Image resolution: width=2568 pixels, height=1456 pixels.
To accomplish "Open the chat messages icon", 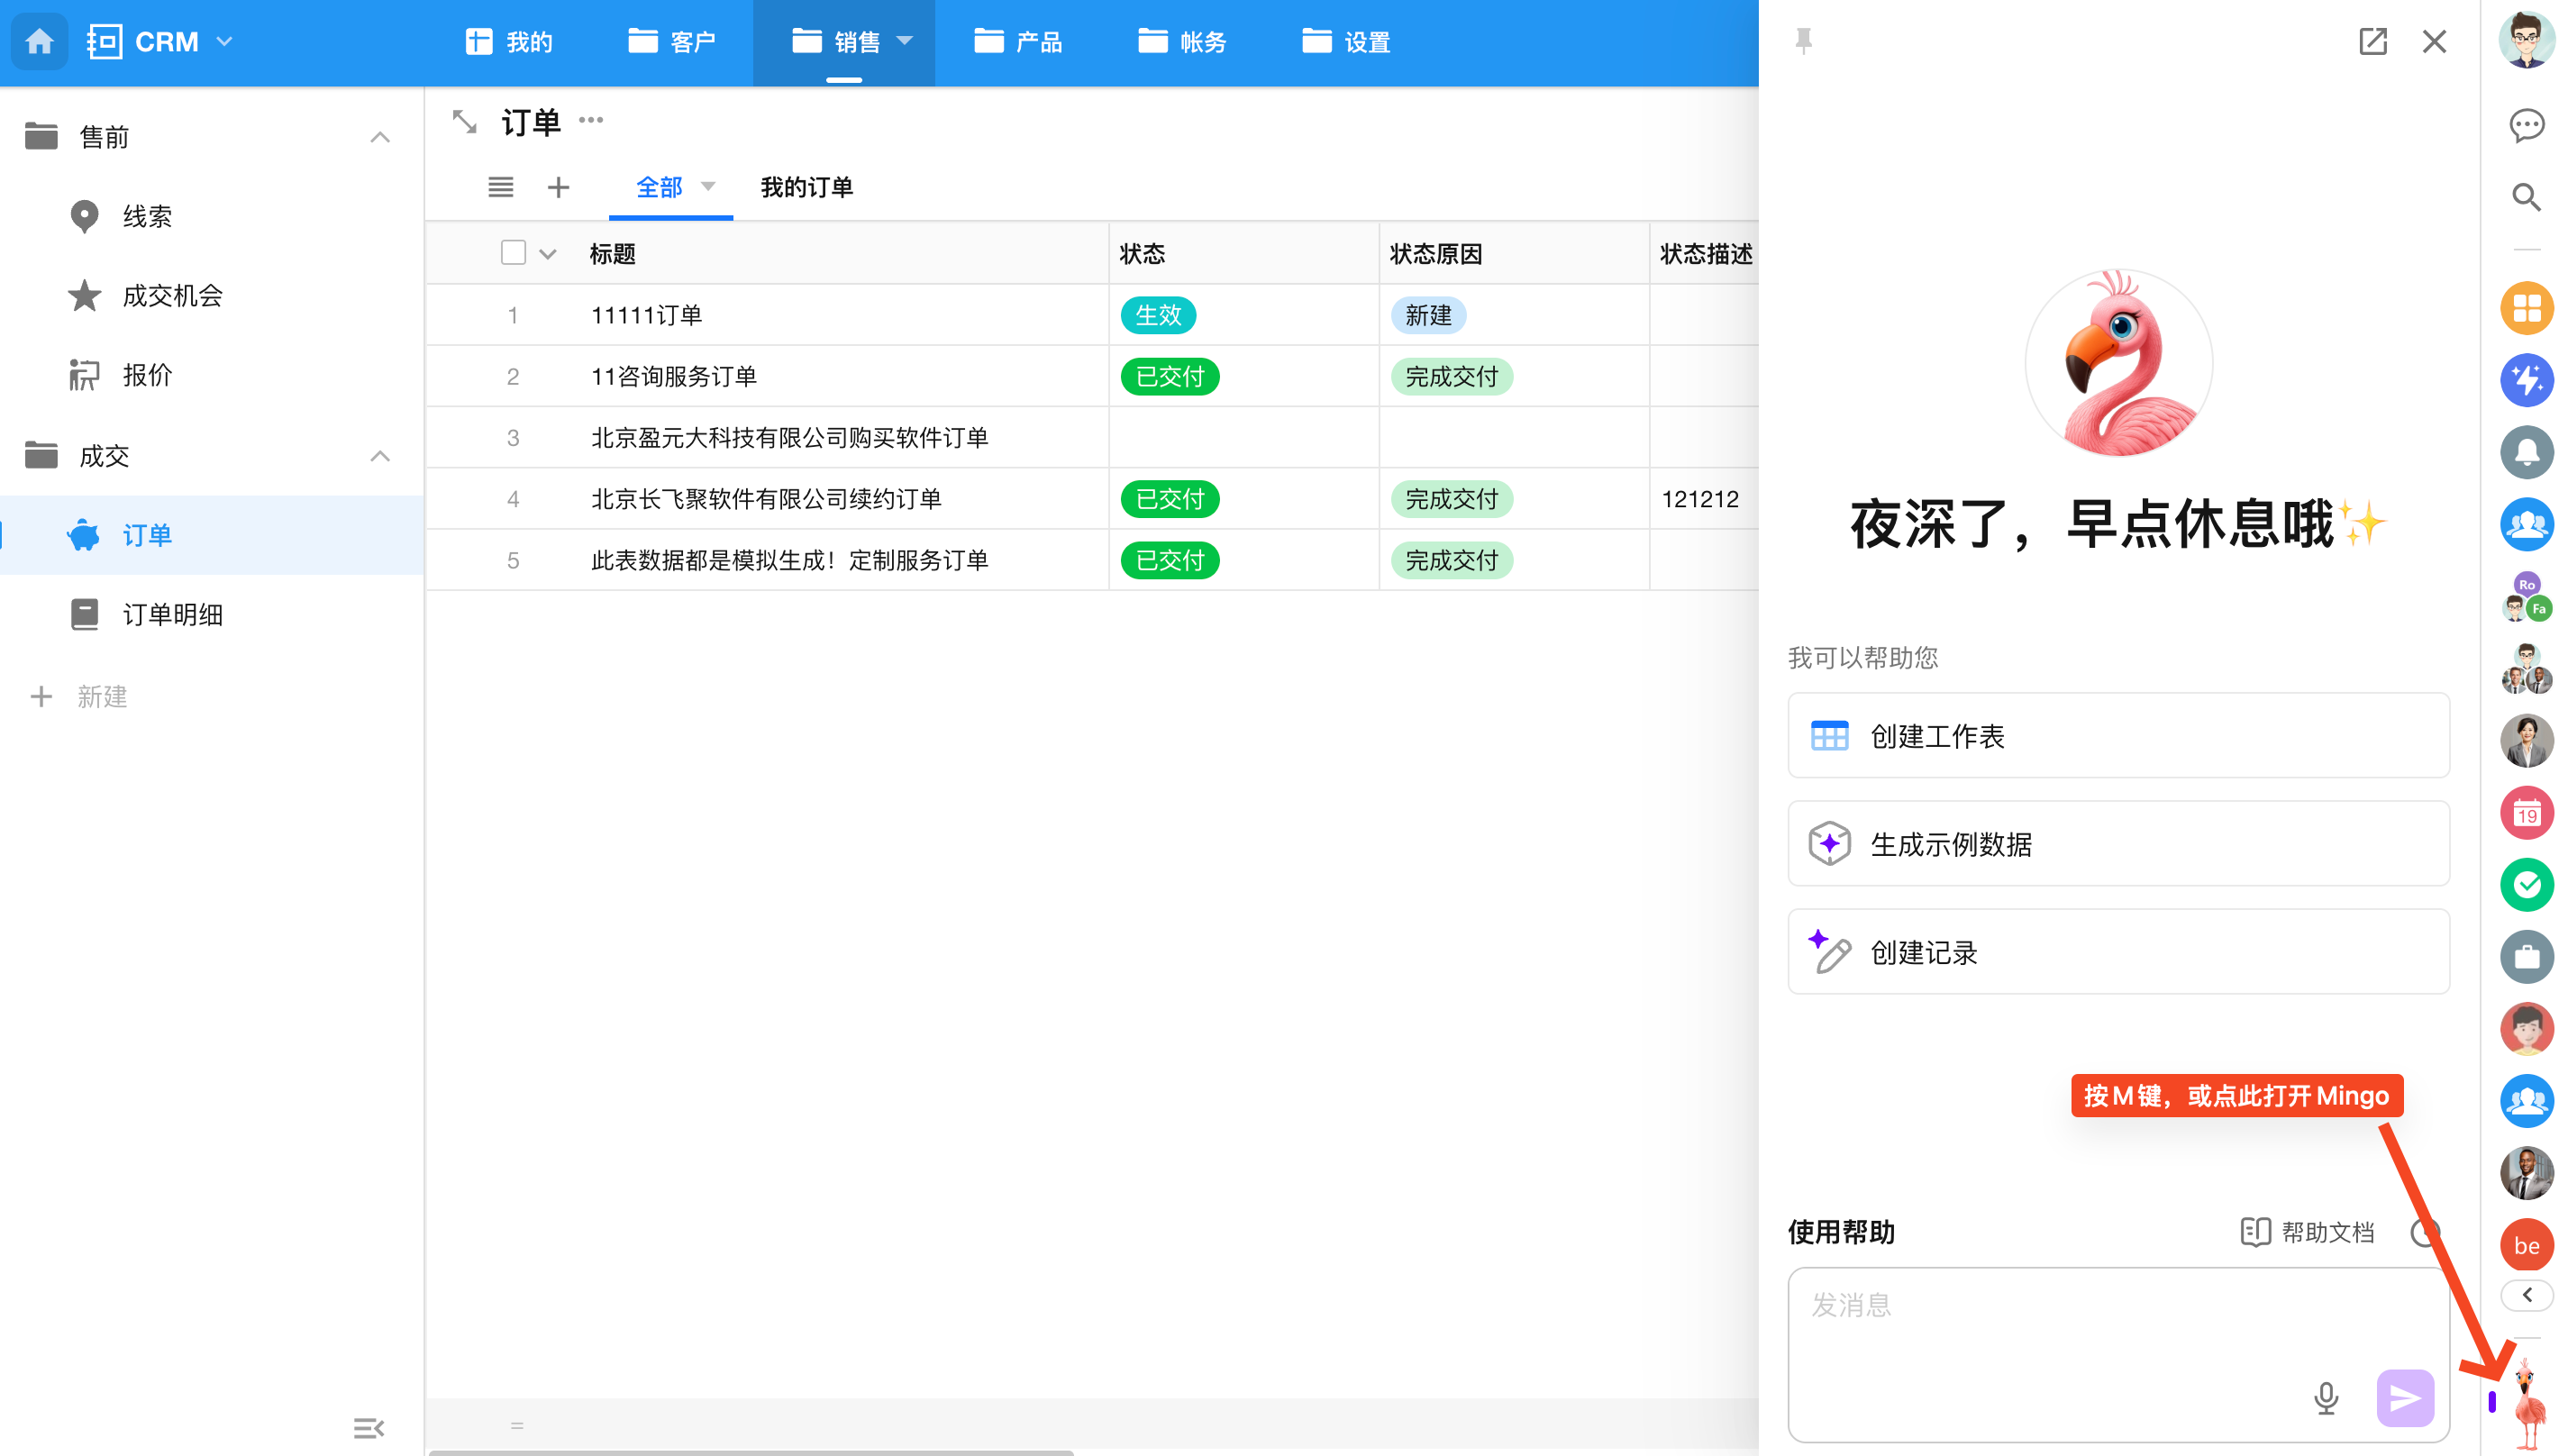I will tap(2526, 125).
